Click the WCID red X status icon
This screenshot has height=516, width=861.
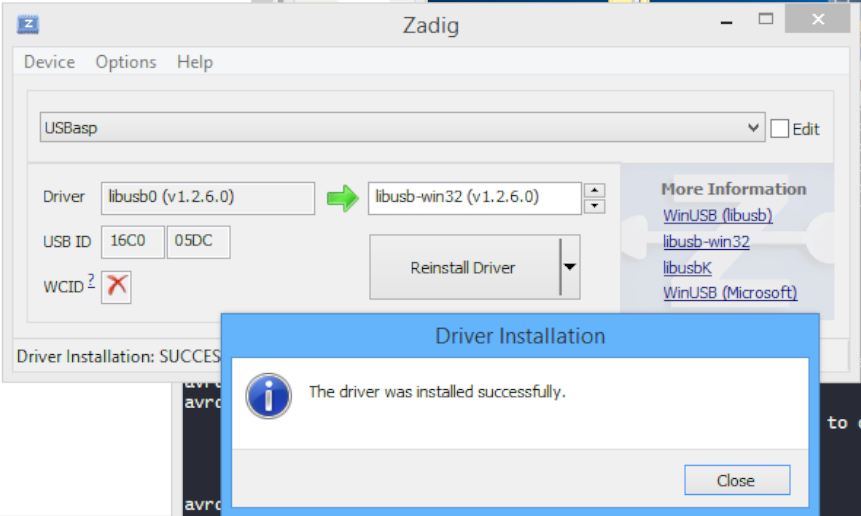point(116,286)
